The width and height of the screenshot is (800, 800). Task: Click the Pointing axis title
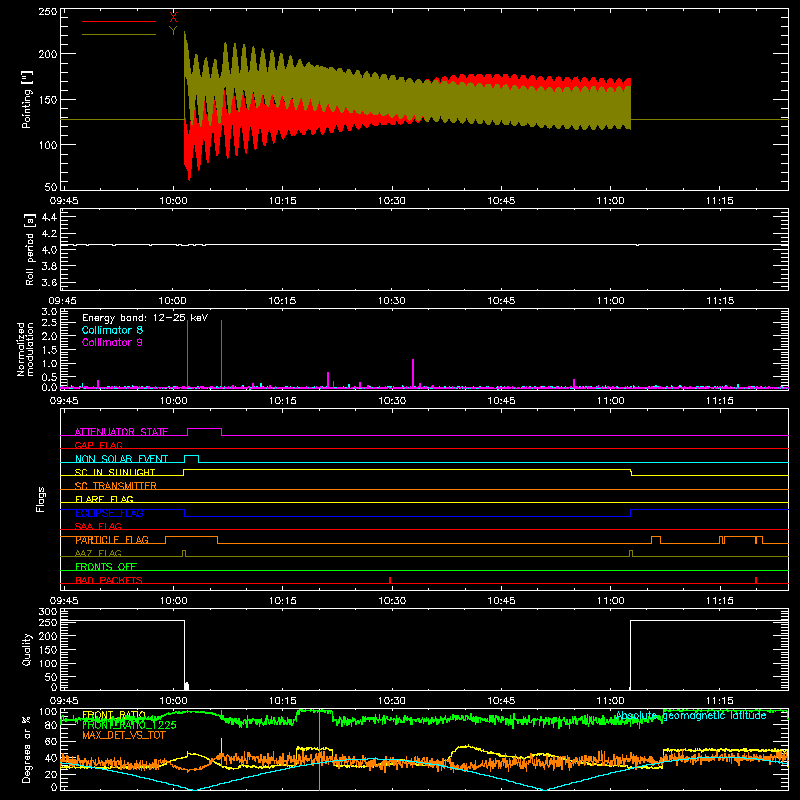(x=27, y=99)
